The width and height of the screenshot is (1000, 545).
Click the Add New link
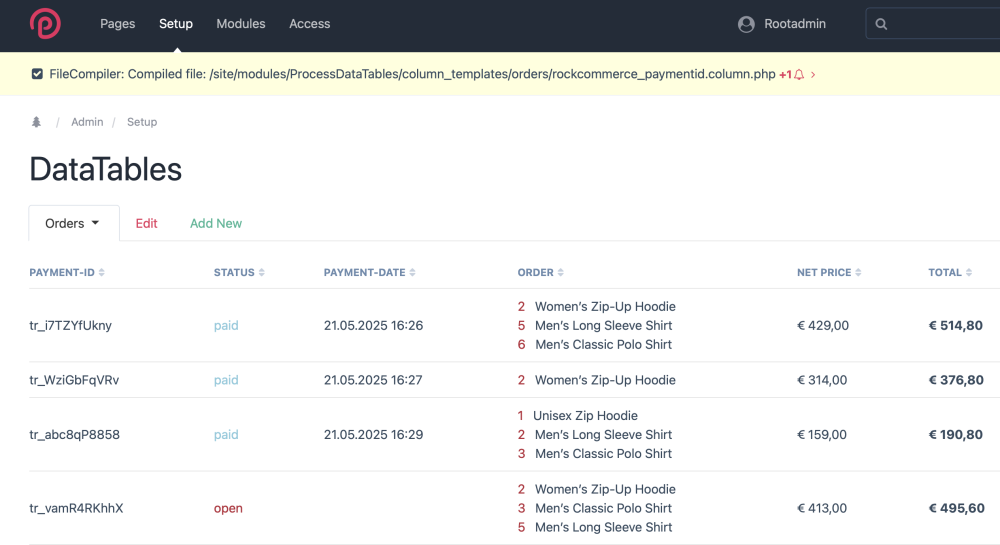click(x=216, y=223)
